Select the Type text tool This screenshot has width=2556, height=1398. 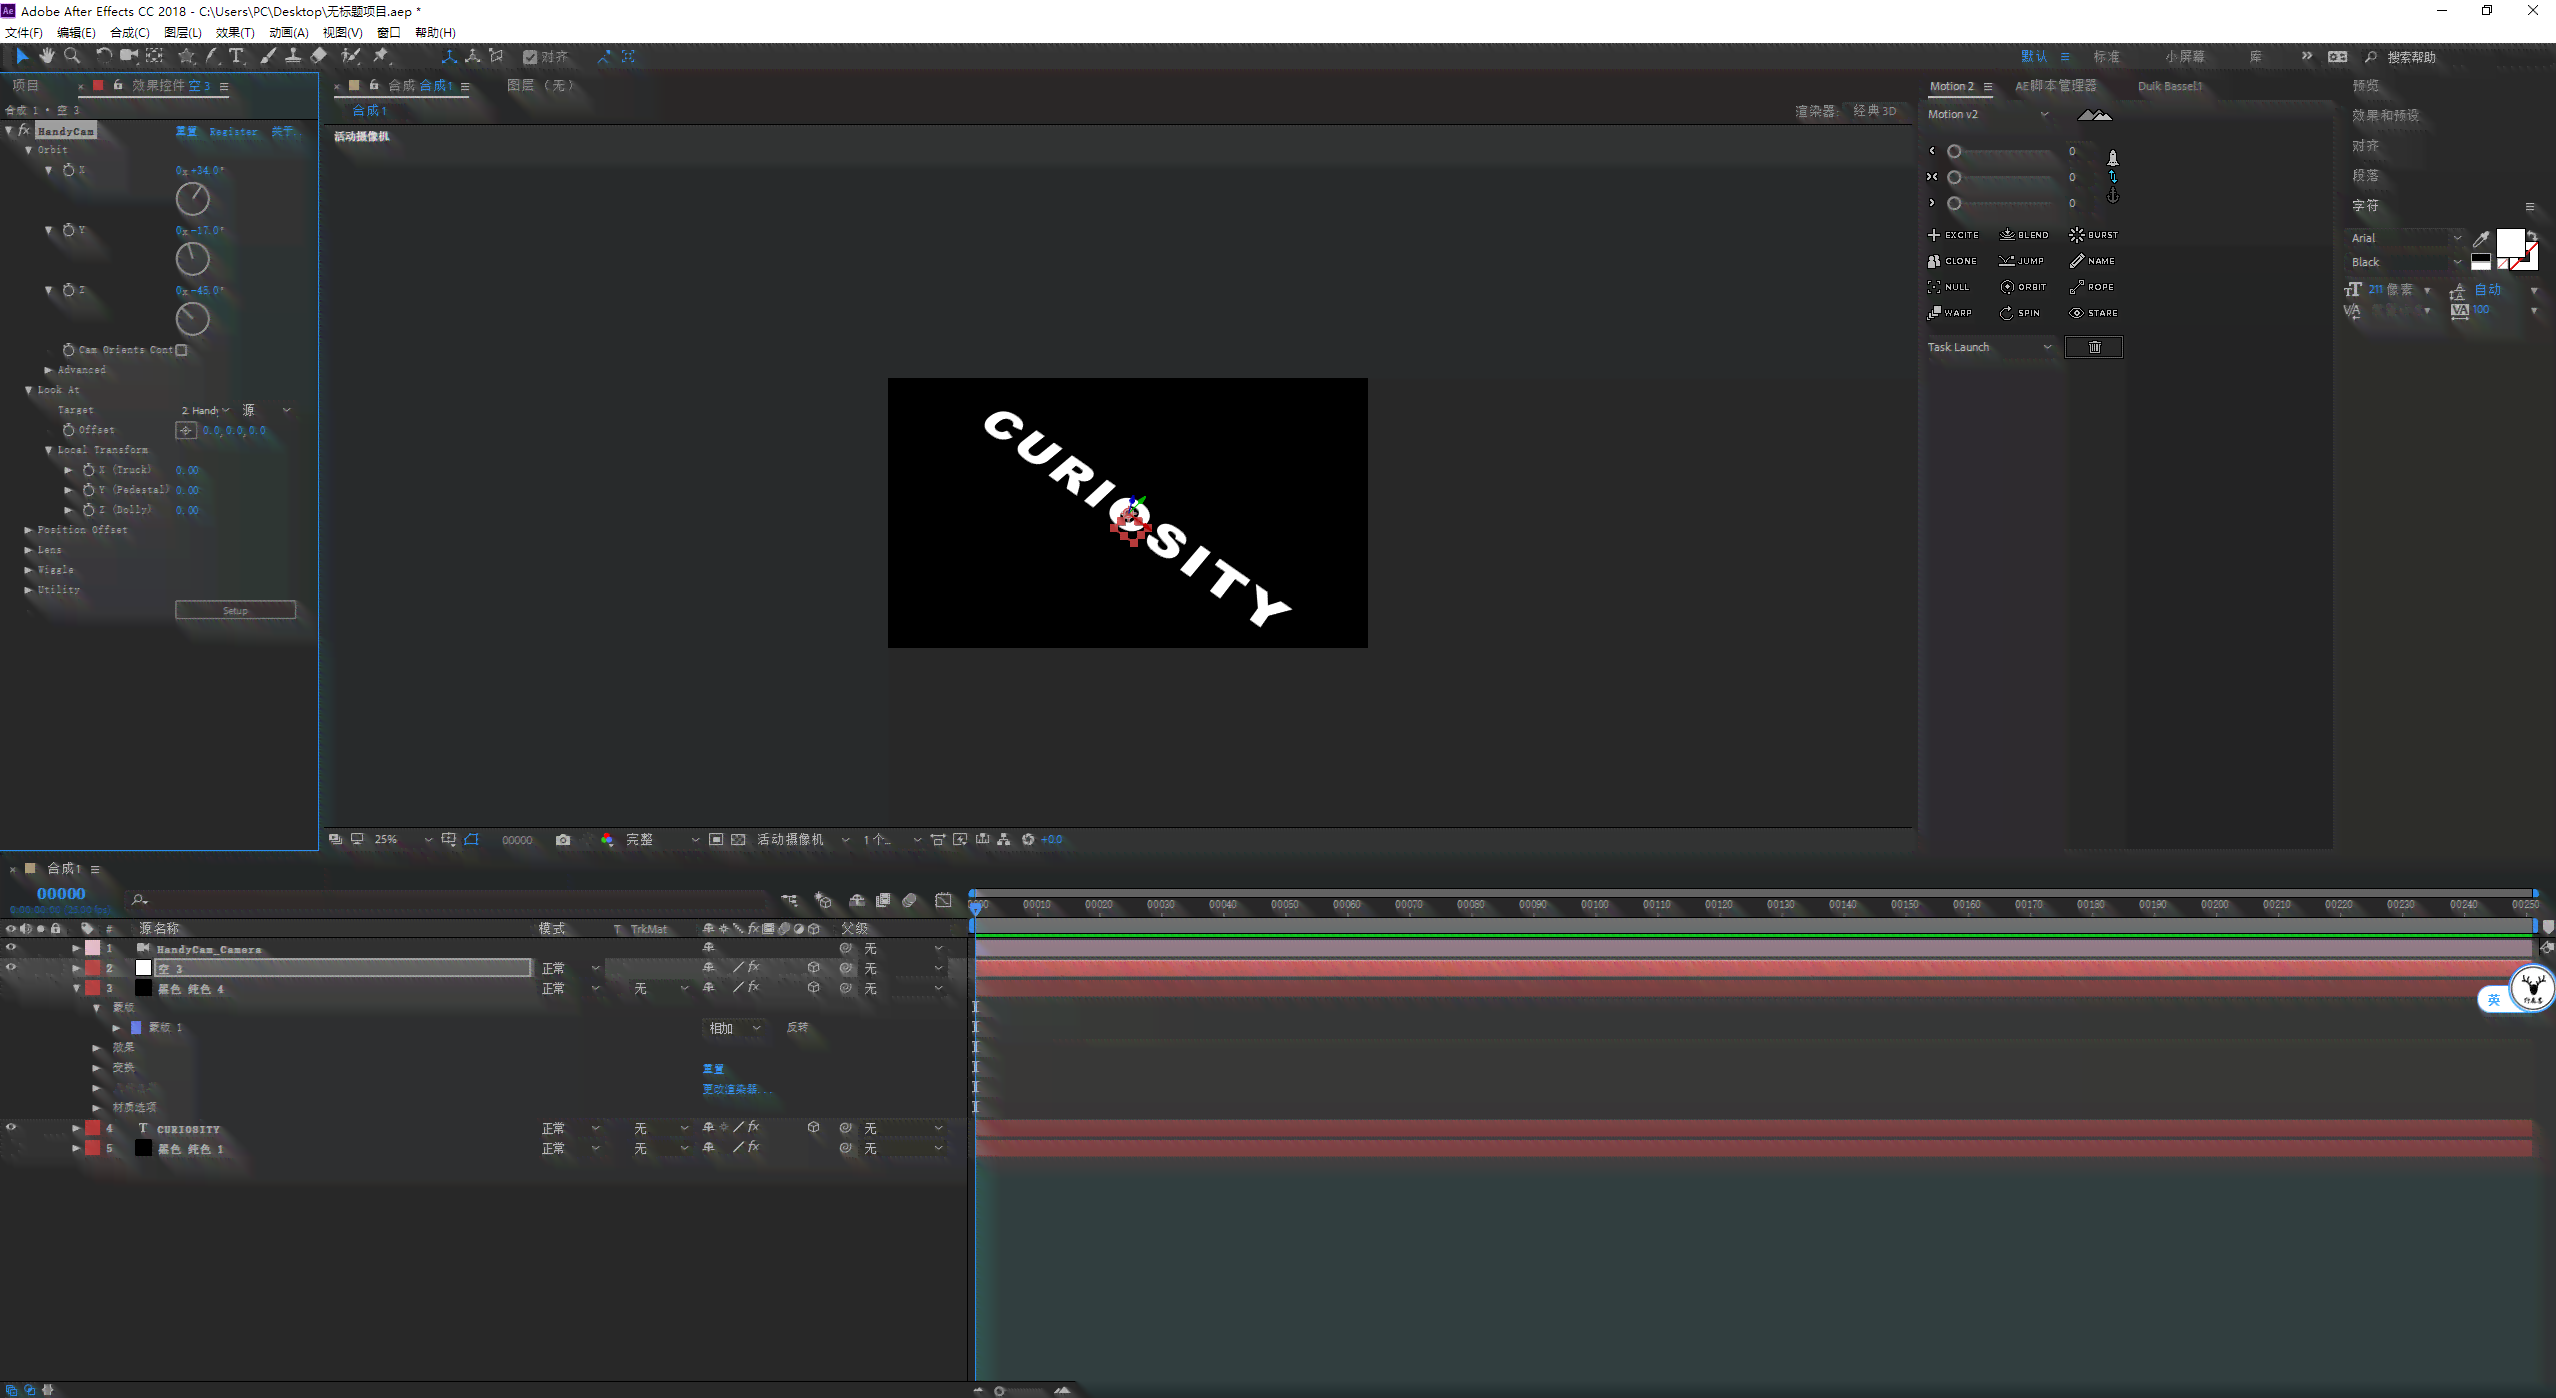(x=236, y=56)
